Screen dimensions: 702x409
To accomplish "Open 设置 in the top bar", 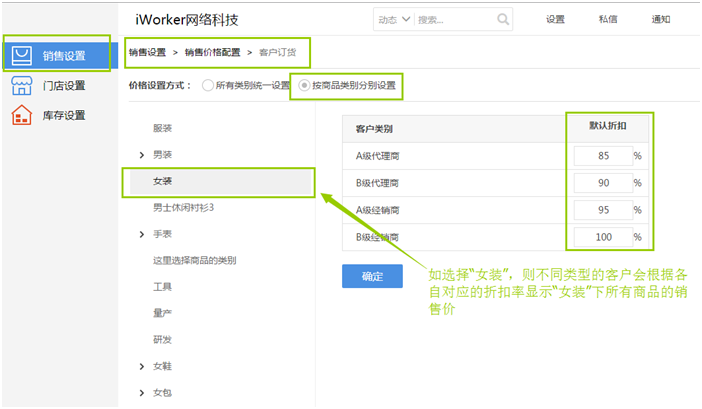I will click(x=555, y=19).
